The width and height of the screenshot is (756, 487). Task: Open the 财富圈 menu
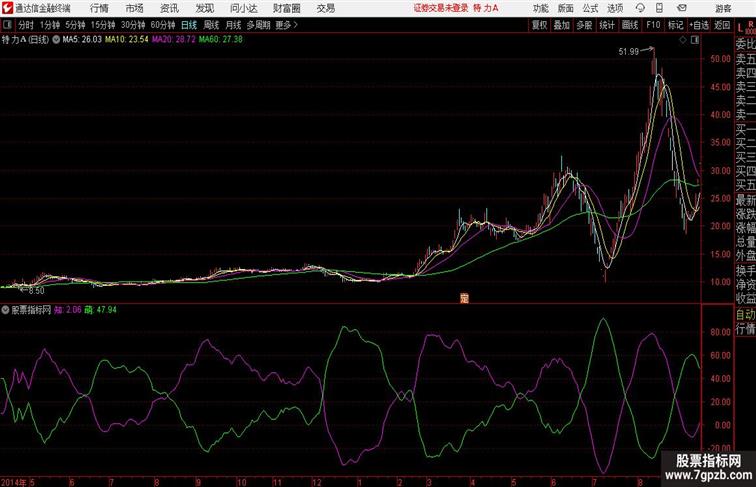tap(287, 8)
